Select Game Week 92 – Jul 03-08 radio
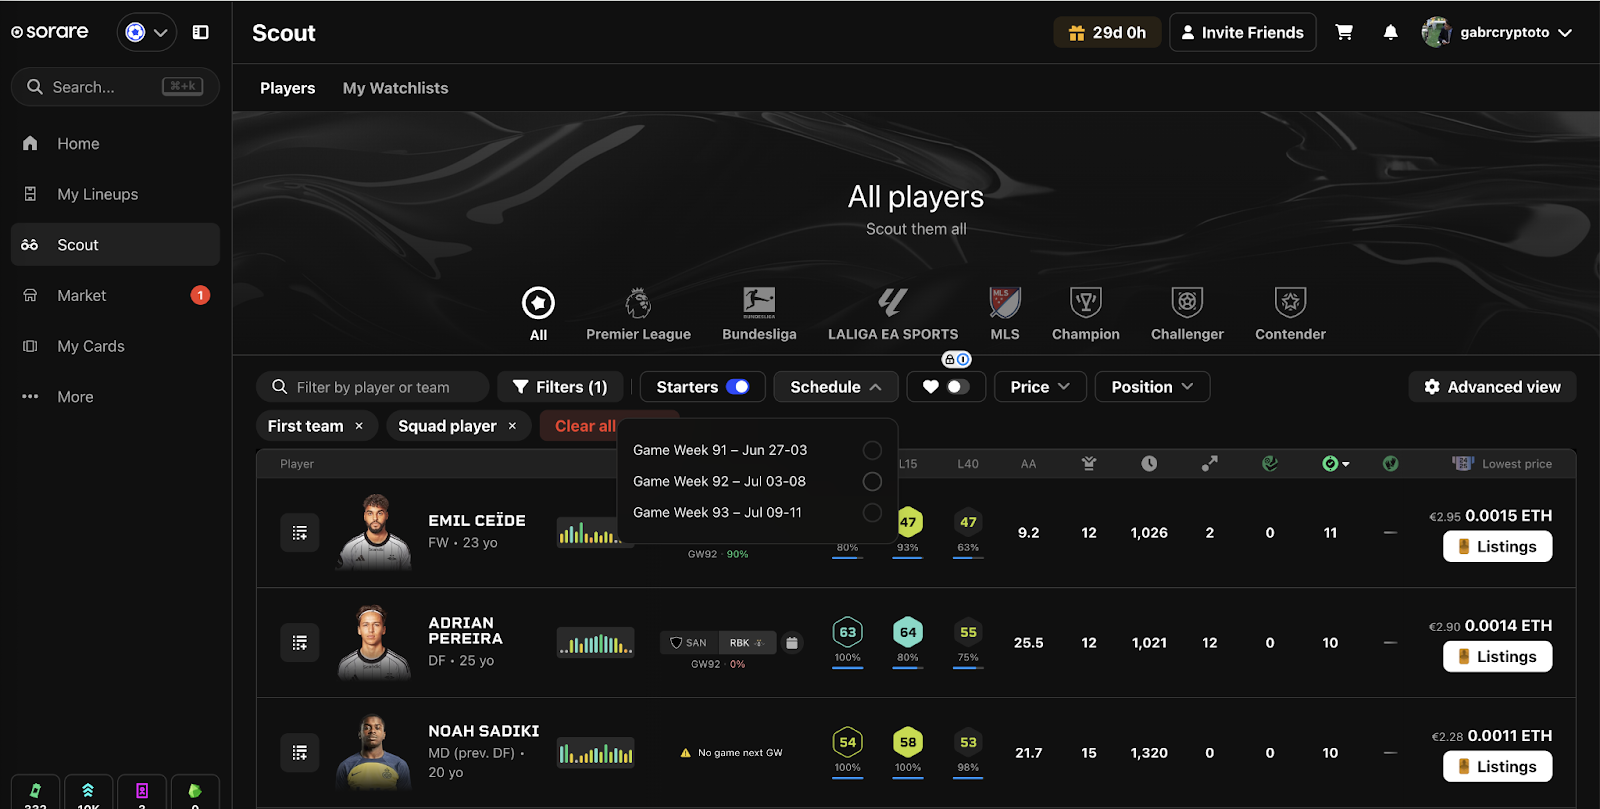This screenshot has height=809, width=1600. 872,481
